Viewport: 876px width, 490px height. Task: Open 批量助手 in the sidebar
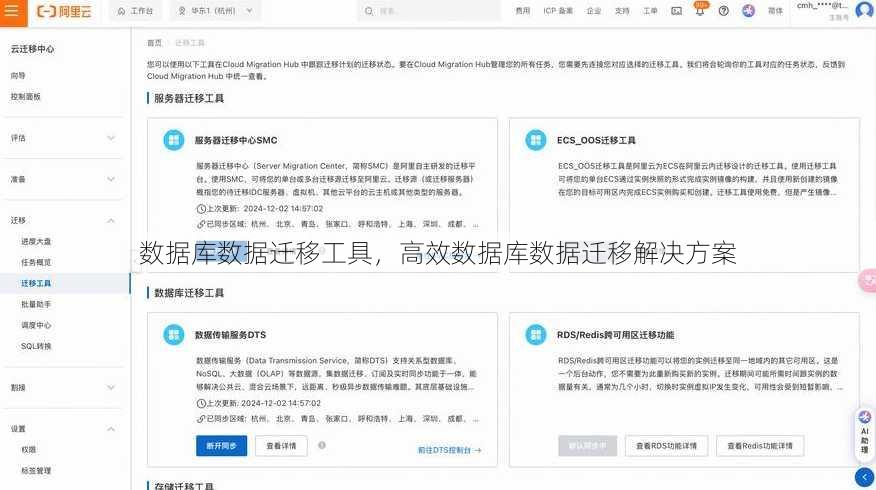coord(36,304)
